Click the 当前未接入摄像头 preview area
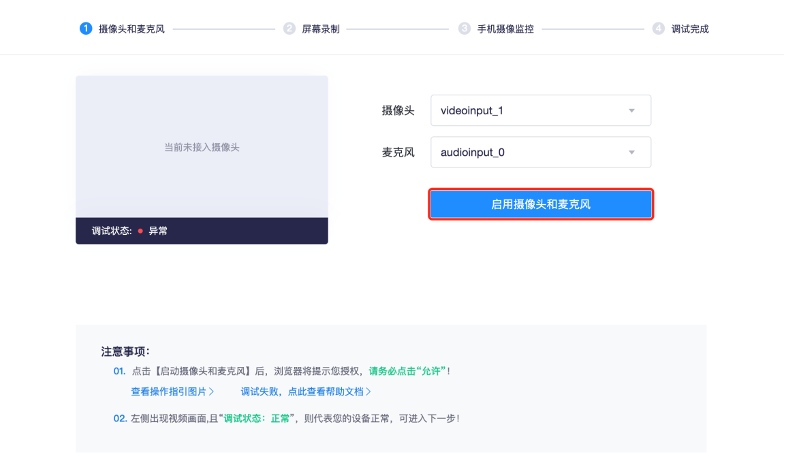Viewport: 785px width, 470px height. pyautogui.click(x=201, y=147)
